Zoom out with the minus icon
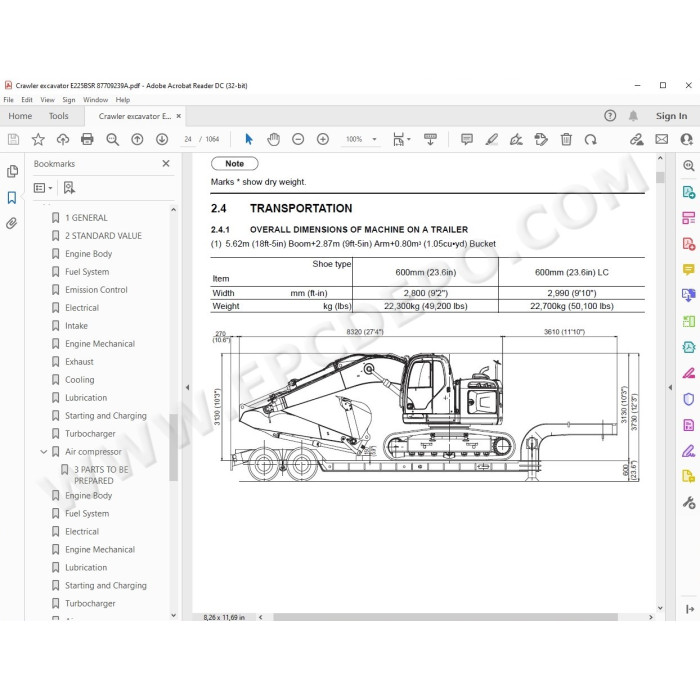 [x=298, y=139]
